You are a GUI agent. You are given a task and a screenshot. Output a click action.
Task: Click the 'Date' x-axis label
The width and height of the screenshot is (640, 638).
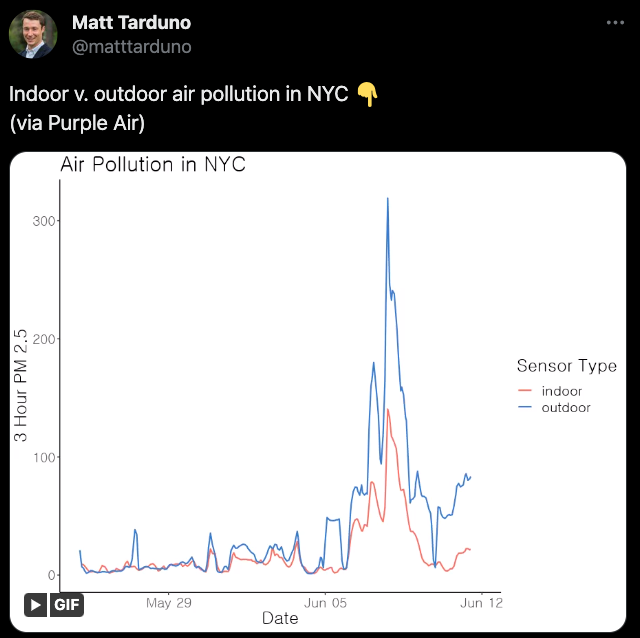(x=280, y=618)
